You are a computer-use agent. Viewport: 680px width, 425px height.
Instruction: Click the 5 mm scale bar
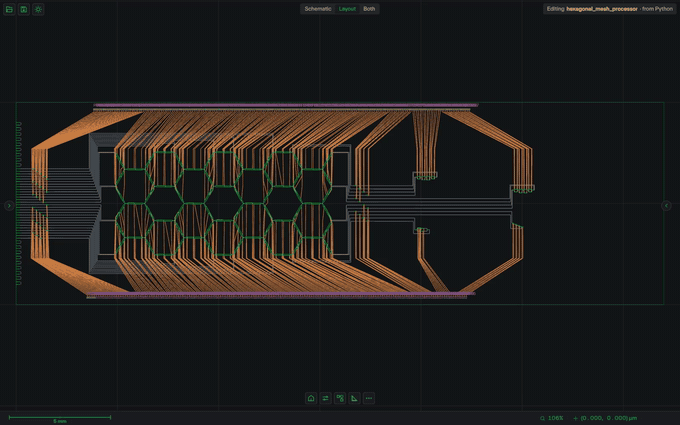point(60,418)
